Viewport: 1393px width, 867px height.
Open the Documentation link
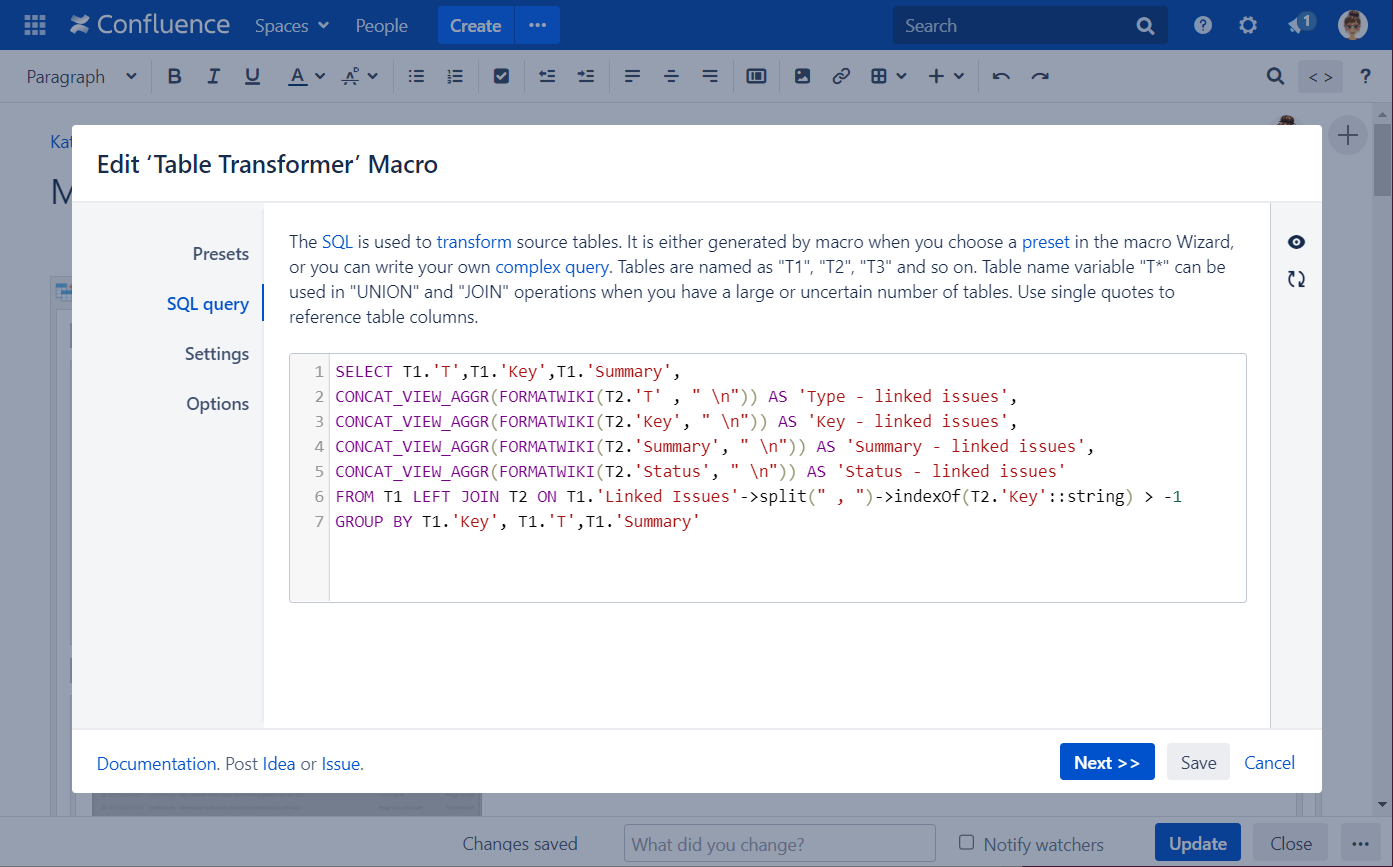tap(157, 764)
